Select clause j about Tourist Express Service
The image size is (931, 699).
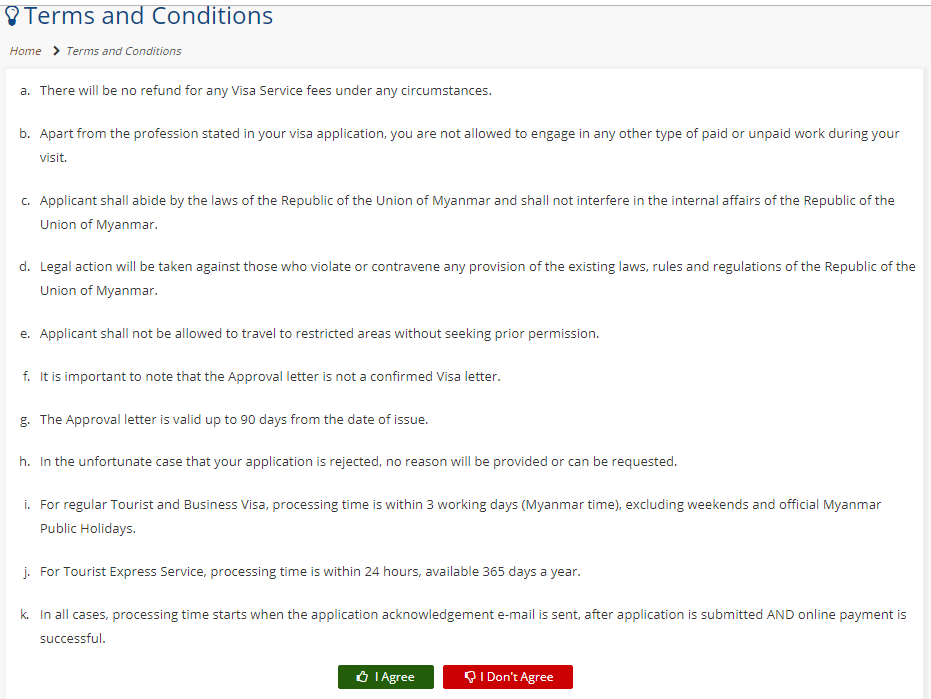[x=310, y=572]
